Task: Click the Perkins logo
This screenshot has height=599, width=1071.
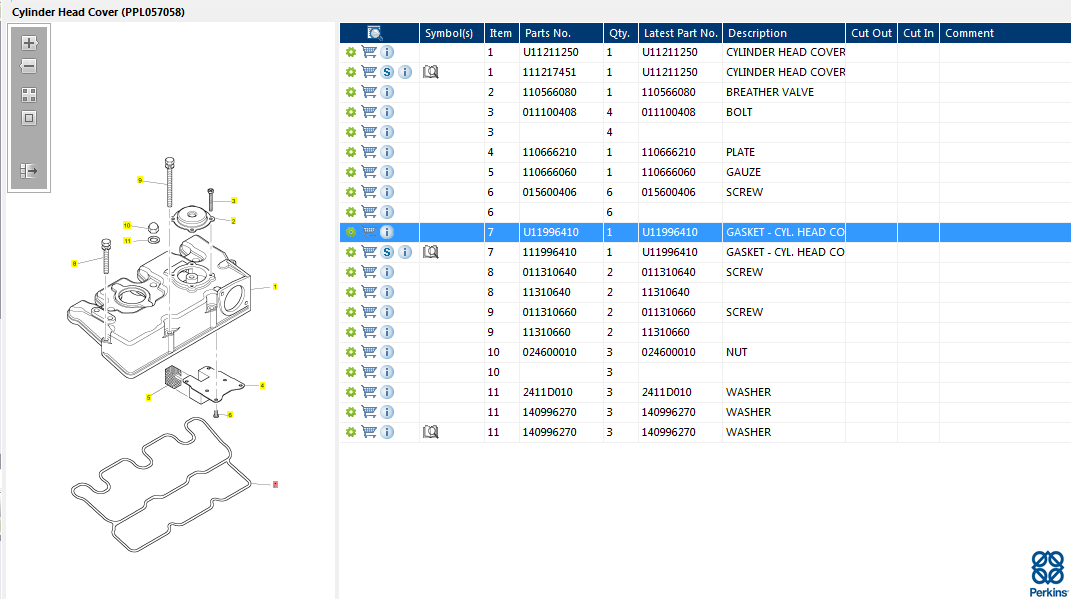Action: point(1048,574)
